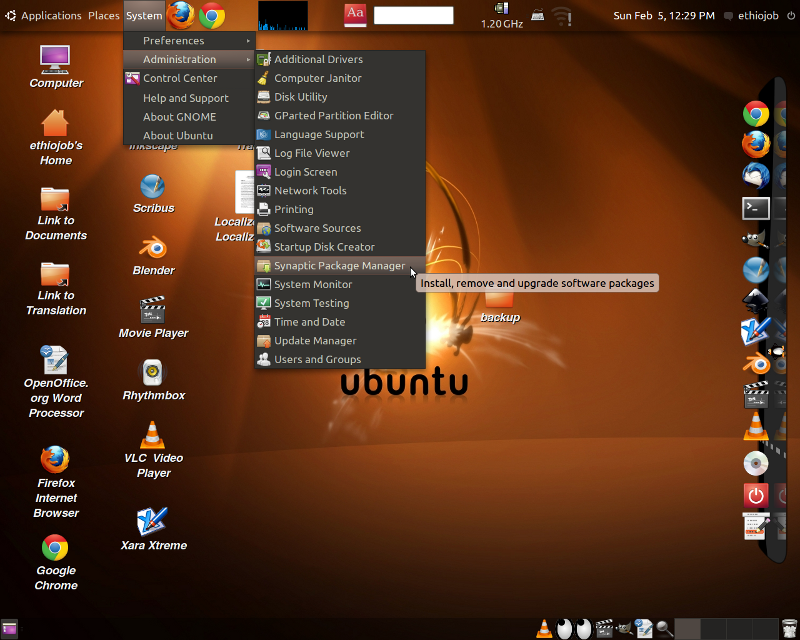Screen dimensions: 800x640
Task: Open ethiojob's Home folder icon
Action: coord(56,138)
